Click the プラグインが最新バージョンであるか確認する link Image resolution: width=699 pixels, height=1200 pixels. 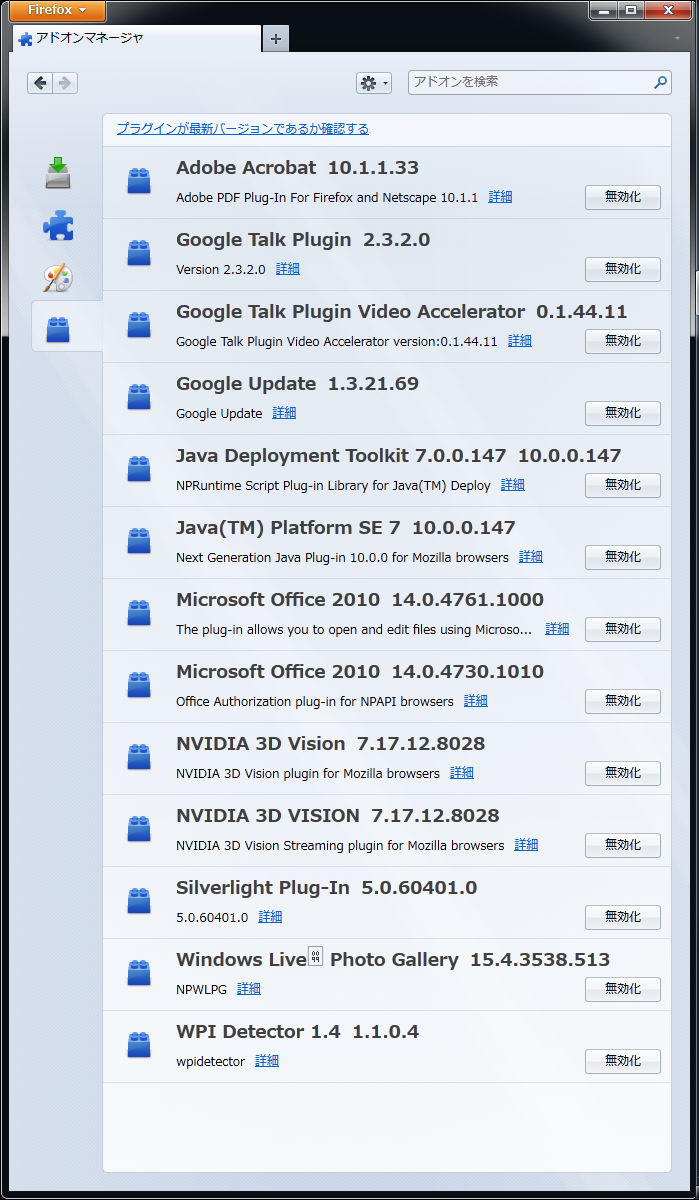coord(242,129)
